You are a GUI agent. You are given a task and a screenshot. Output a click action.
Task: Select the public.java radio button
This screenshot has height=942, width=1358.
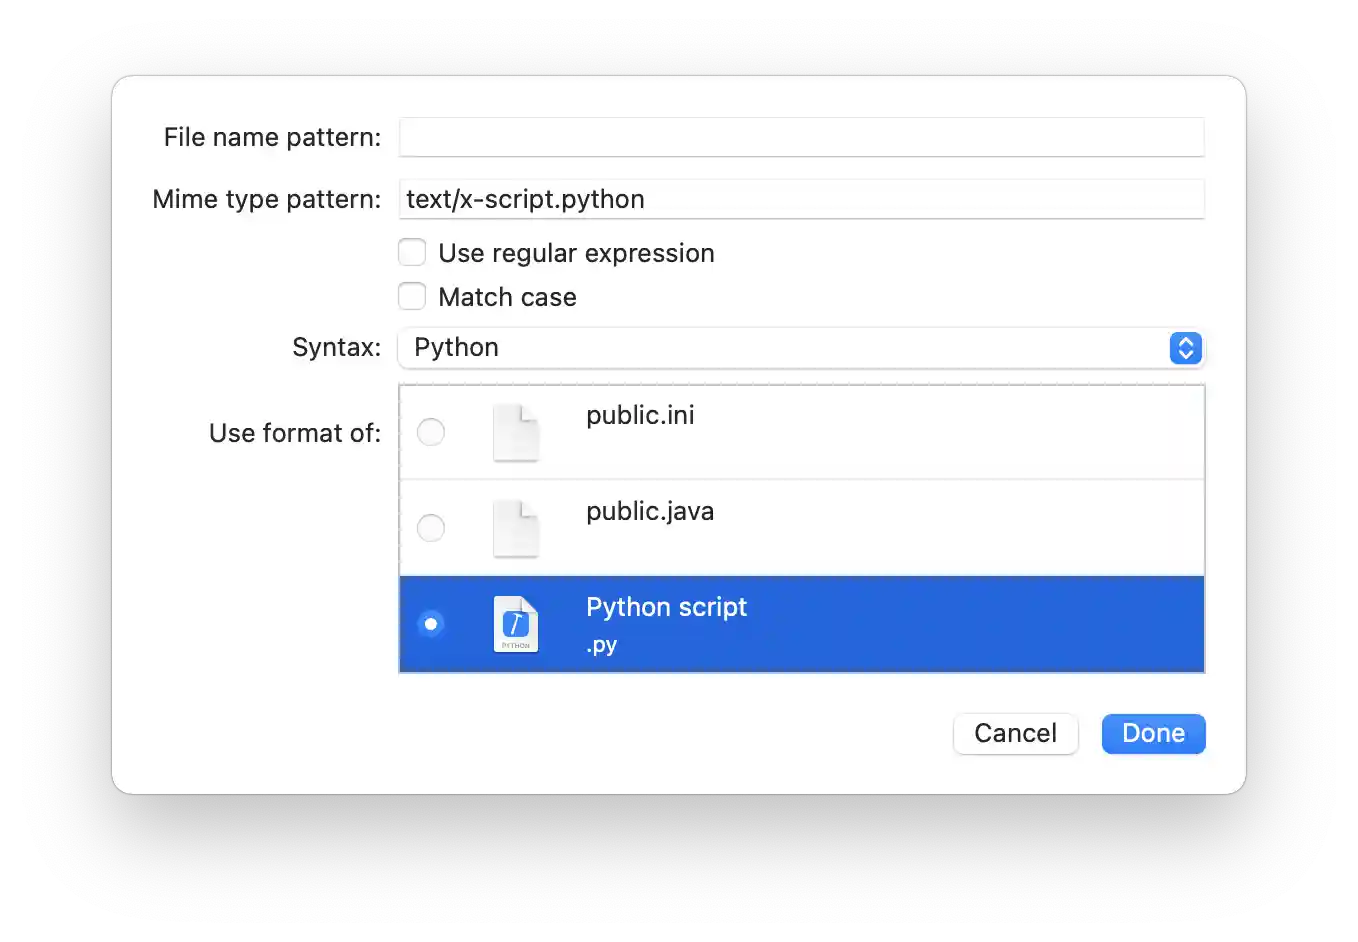tap(431, 528)
